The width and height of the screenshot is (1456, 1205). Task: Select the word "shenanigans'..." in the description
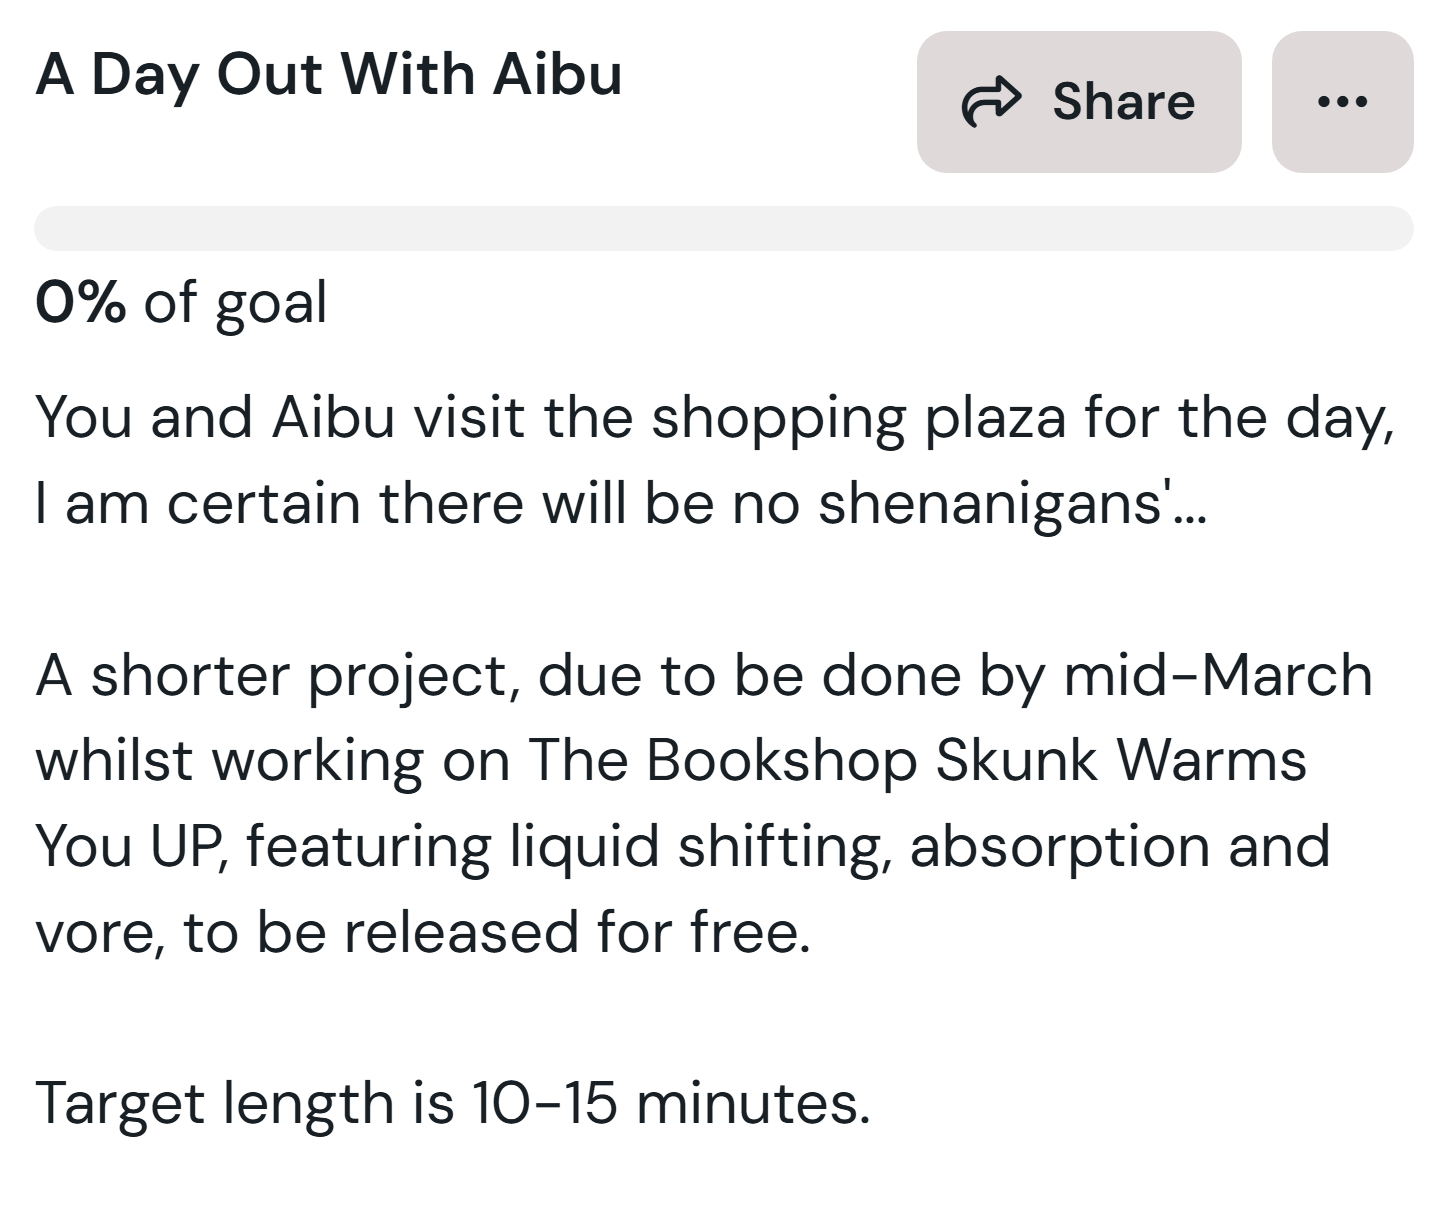click(1012, 502)
